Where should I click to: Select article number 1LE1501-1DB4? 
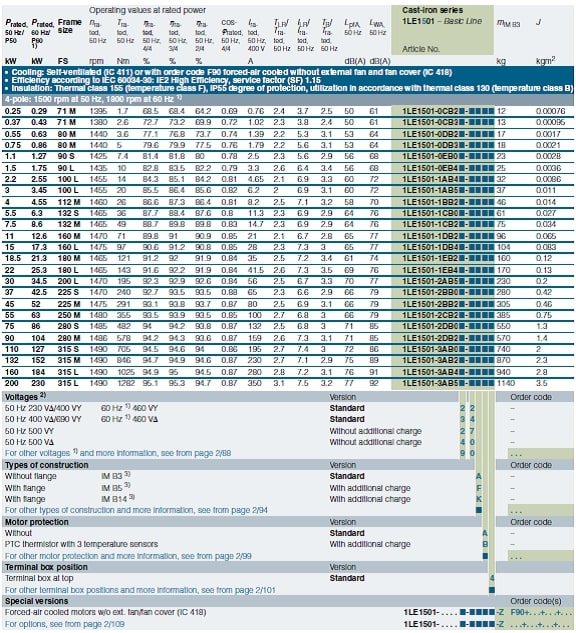point(430,247)
